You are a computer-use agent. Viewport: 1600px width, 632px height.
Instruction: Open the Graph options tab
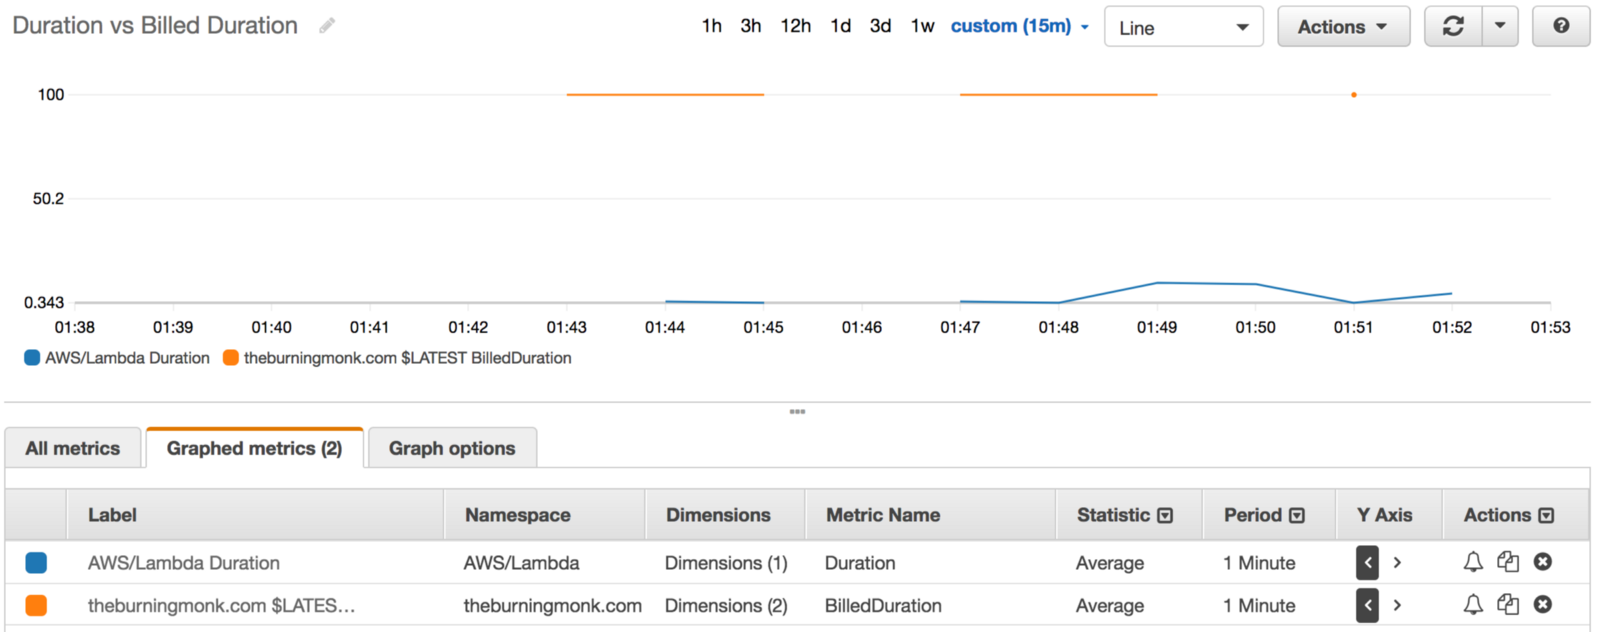click(x=452, y=448)
